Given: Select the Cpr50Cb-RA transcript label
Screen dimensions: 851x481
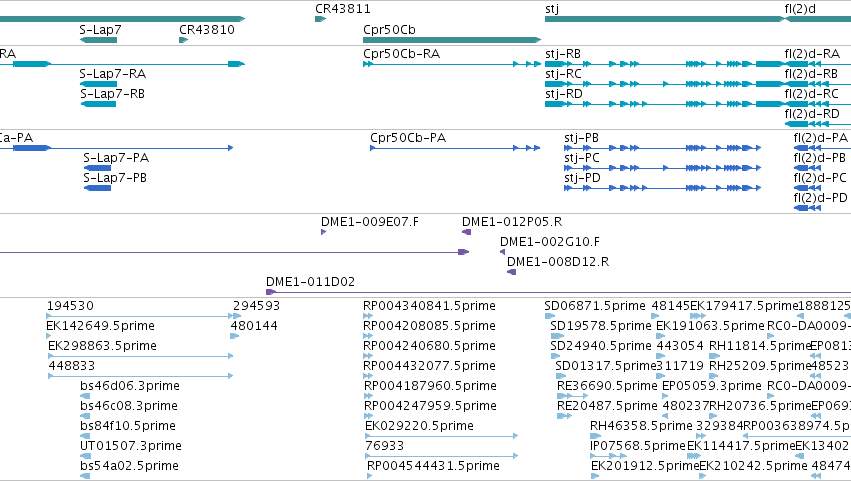Looking at the screenshot, I should 401,54.
